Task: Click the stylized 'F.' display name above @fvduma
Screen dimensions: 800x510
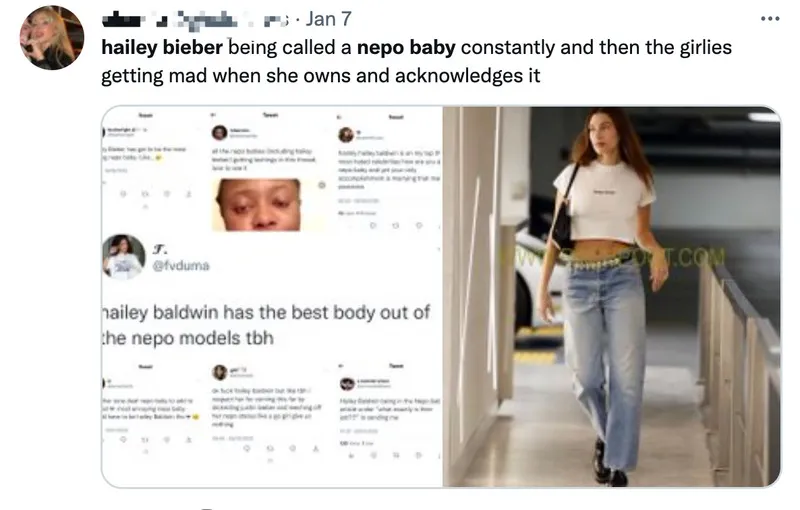Action: (x=160, y=249)
